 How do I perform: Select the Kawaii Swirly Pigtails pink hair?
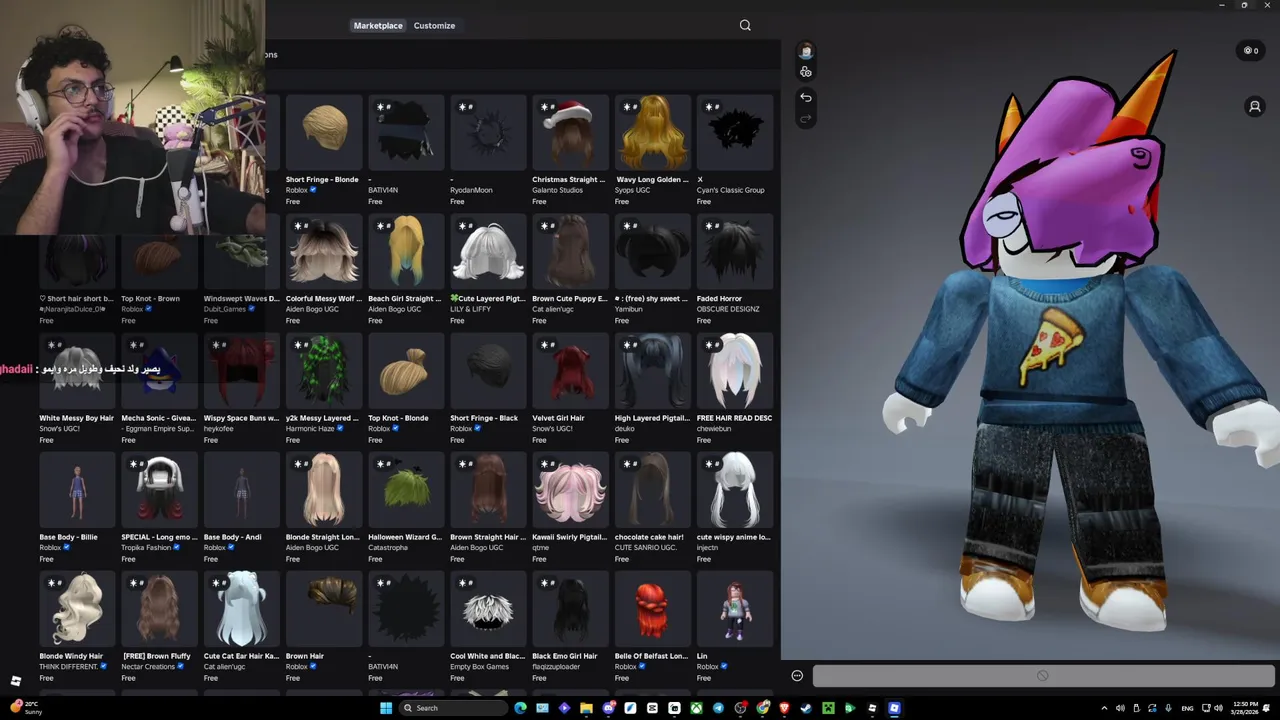pos(570,490)
